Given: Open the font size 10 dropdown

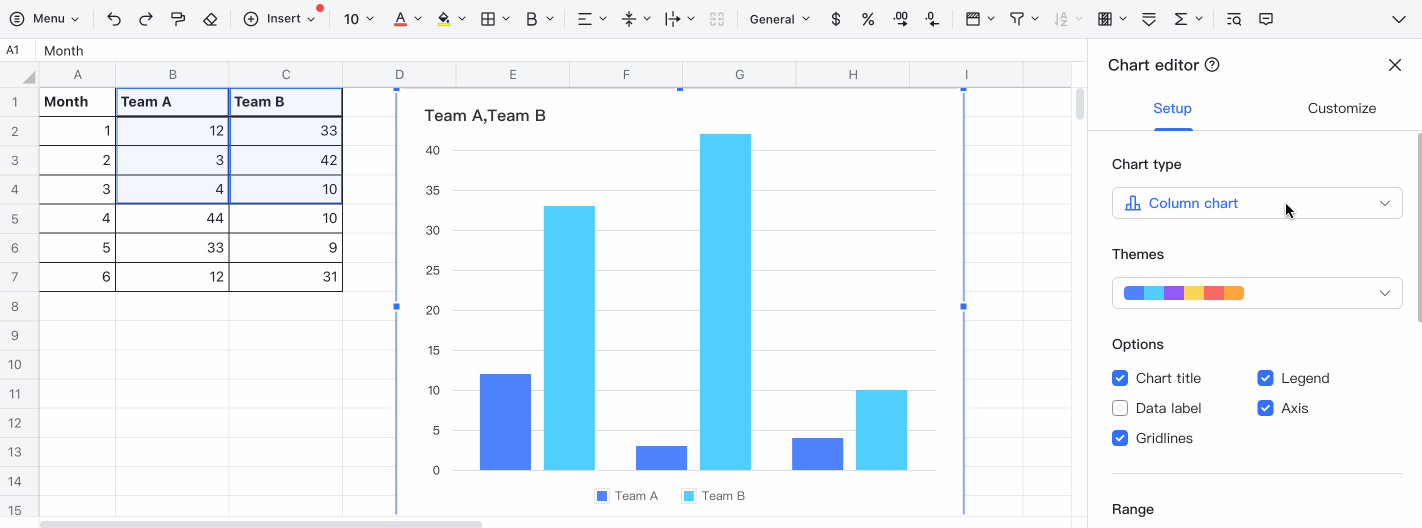Looking at the screenshot, I should [358, 19].
